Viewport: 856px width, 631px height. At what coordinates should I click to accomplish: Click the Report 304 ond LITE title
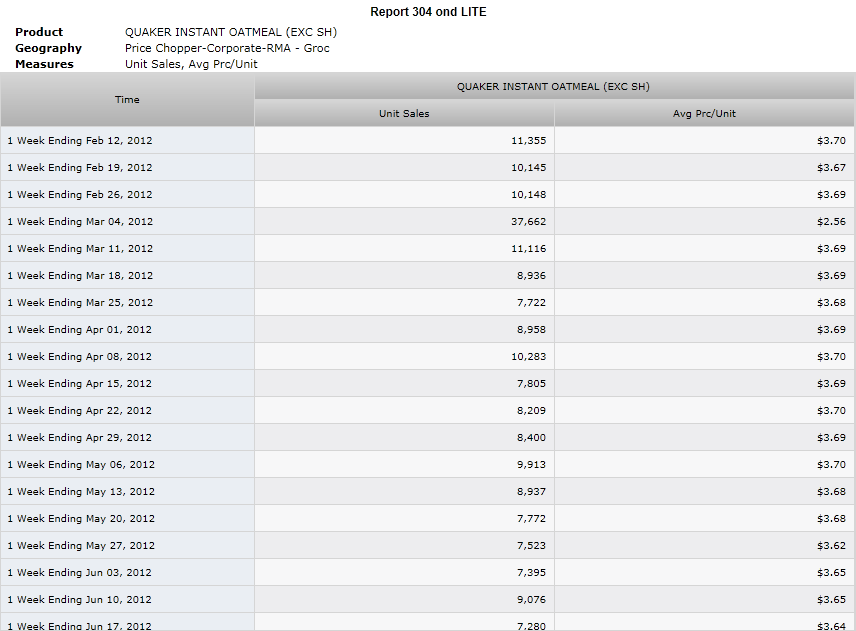point(428,12)
